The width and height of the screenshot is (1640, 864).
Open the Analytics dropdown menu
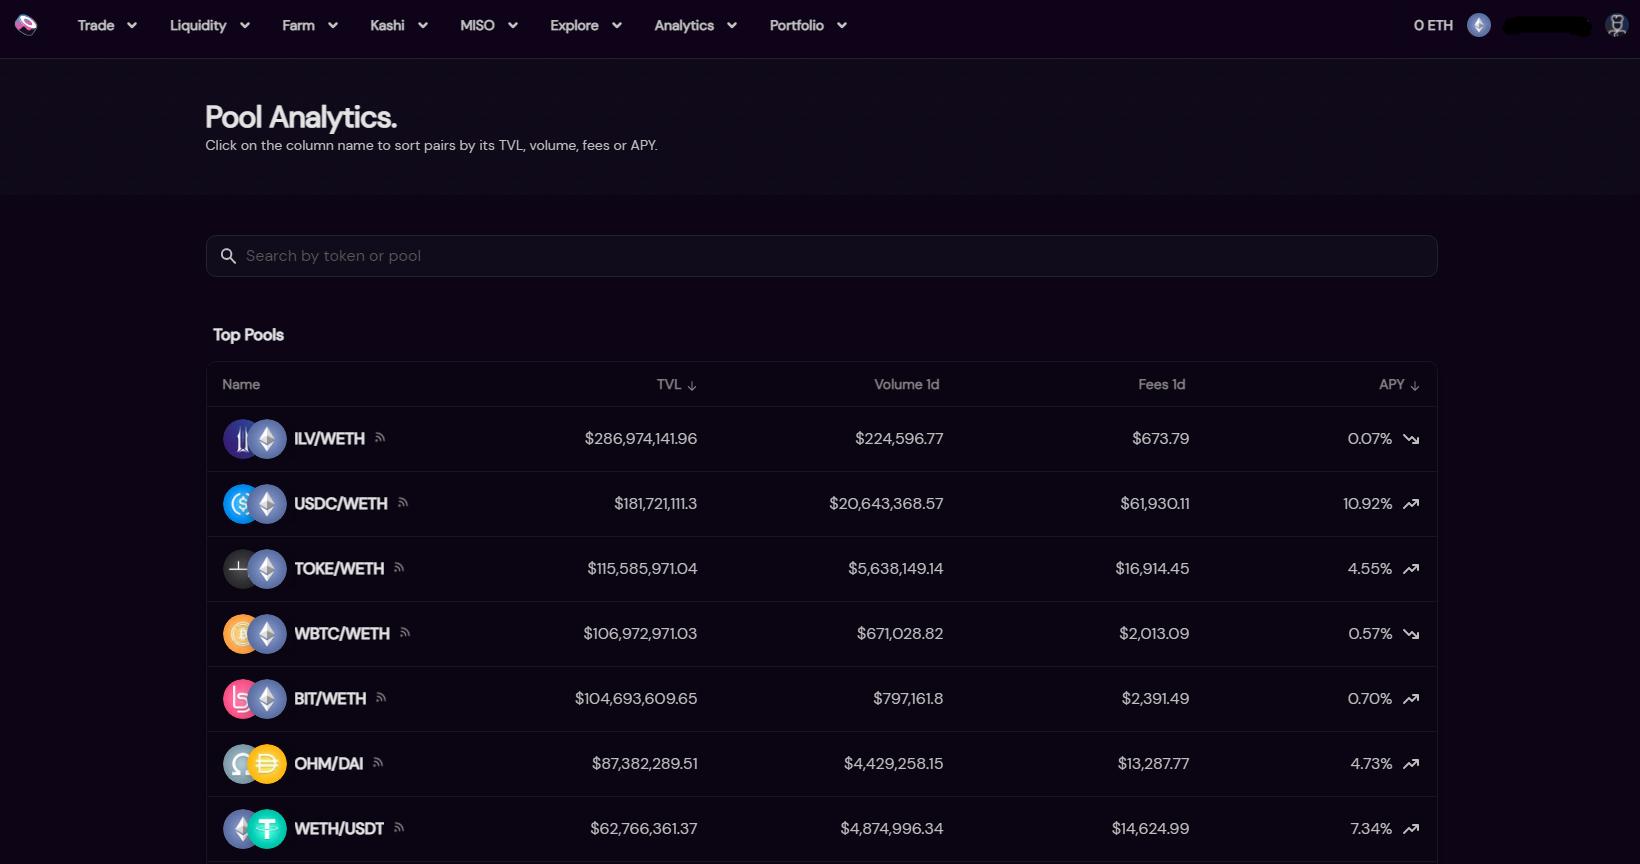(695, 25)
